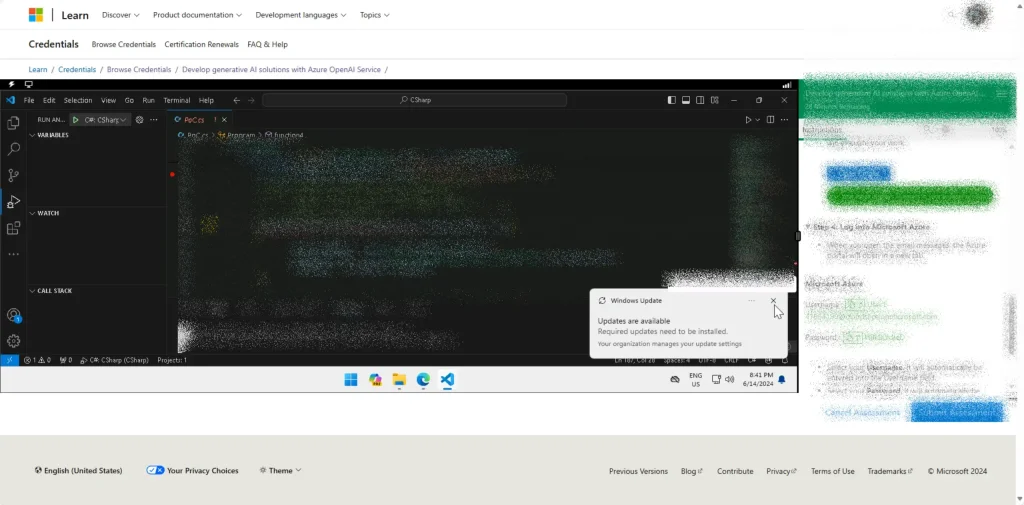This screenshot has width=1024, height=505.
Task: Open the Help menu in VS Code
Action: [206, 101]
